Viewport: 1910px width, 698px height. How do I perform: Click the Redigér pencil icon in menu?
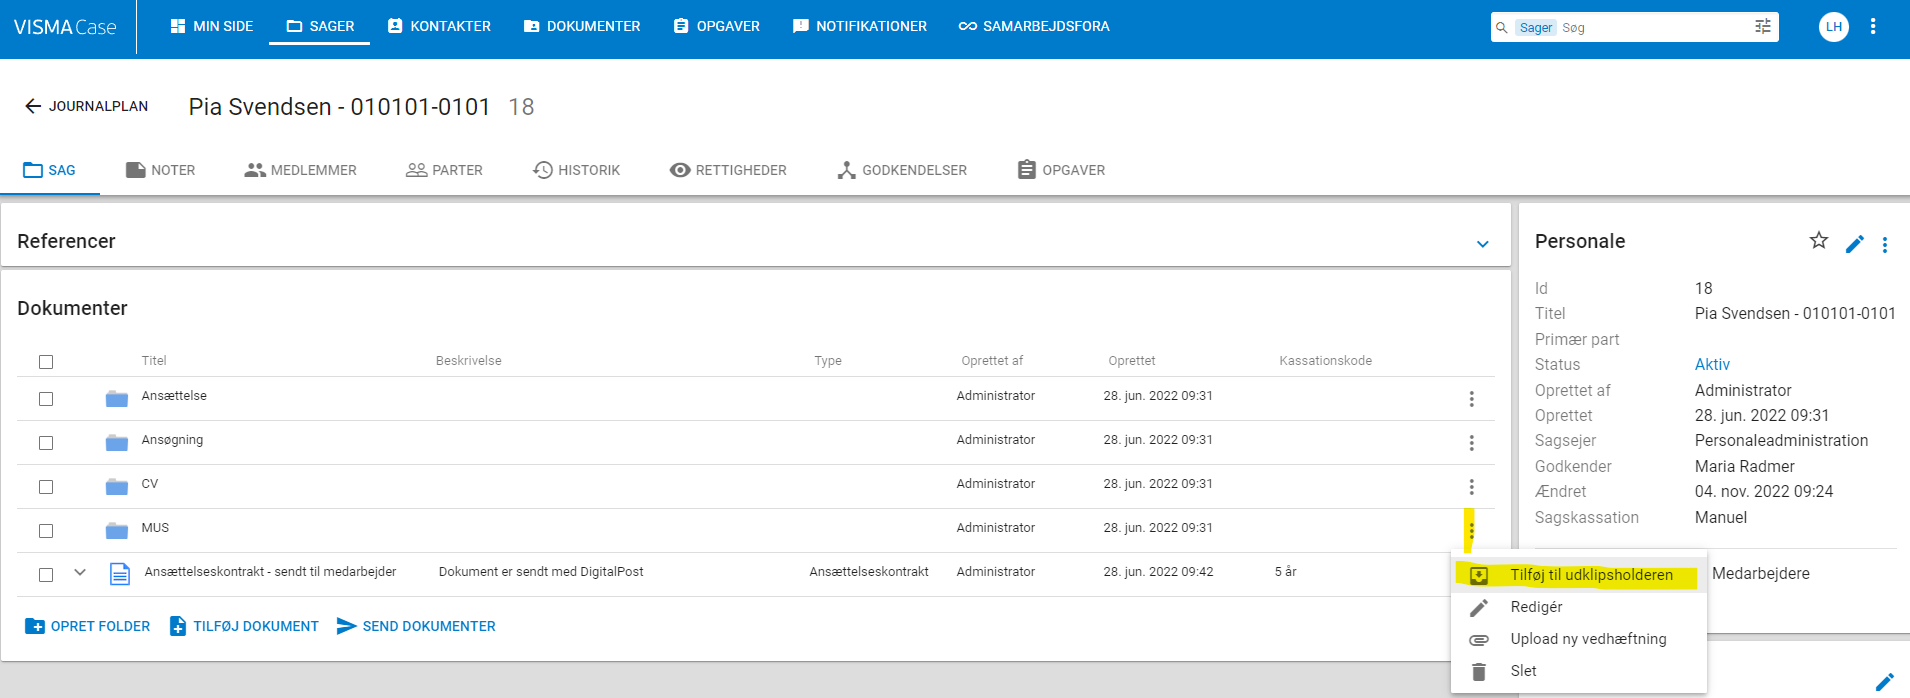coord(1479,608)
